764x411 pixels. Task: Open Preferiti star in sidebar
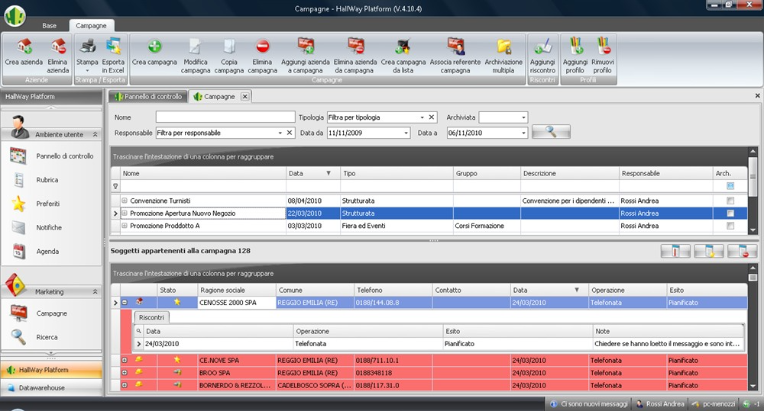[x=19, y=204]
